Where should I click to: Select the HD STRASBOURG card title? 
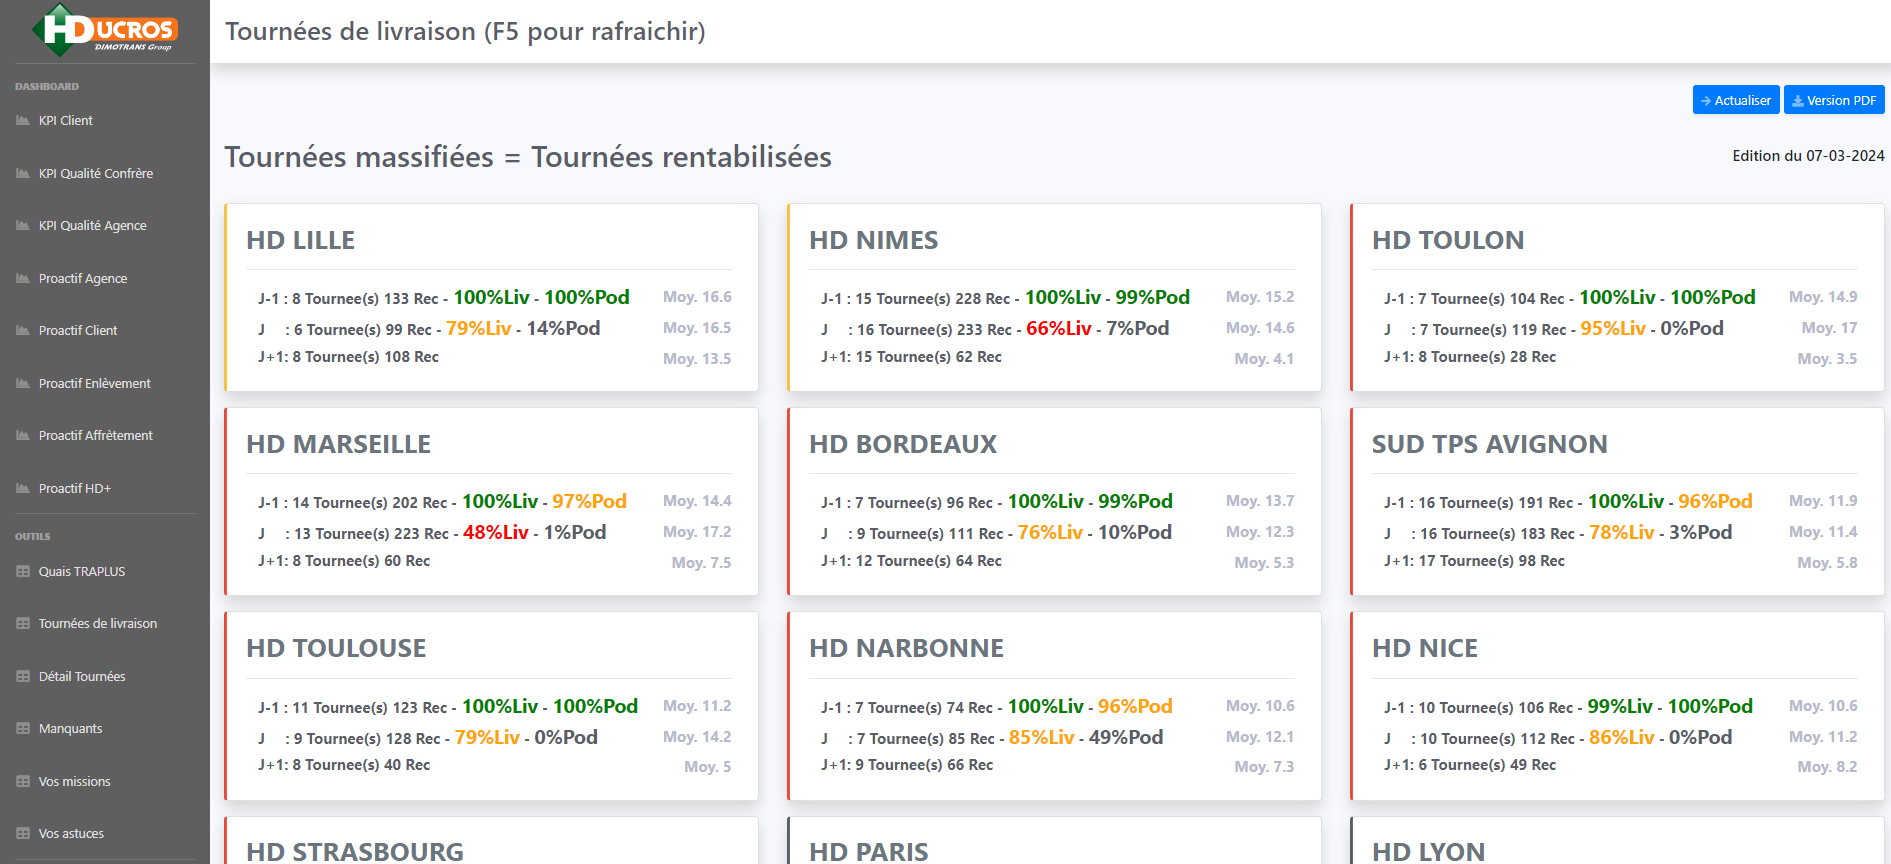click(x=355, y=852)
